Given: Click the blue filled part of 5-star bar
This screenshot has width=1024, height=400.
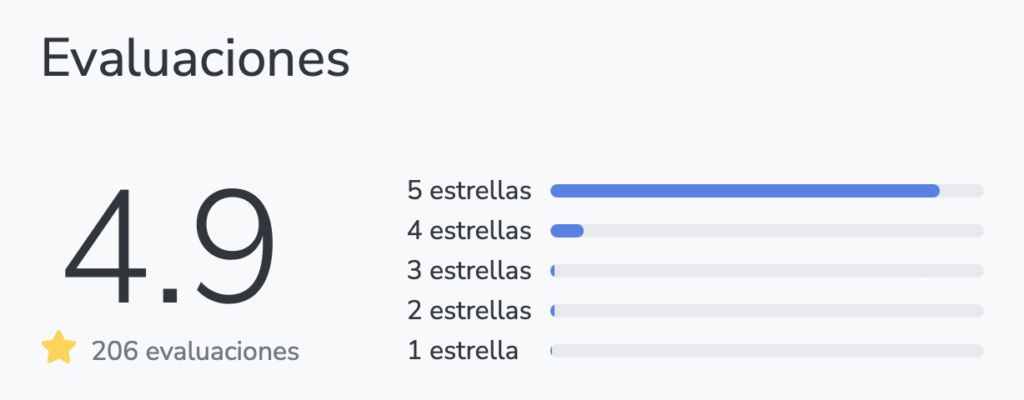Looking at the screenshot, I should pos(745,191).
